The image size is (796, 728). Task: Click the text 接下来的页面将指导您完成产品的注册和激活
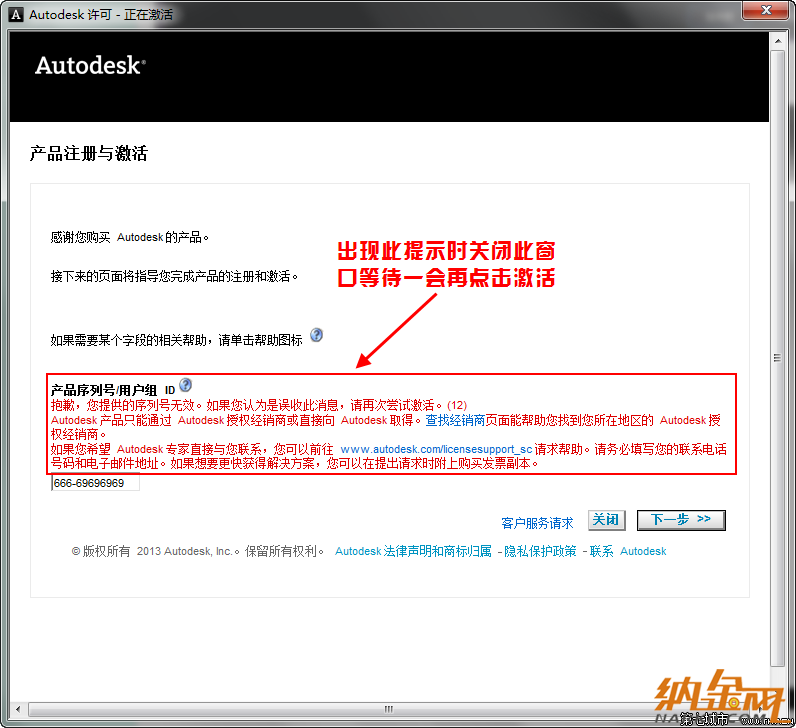point(174,276)
